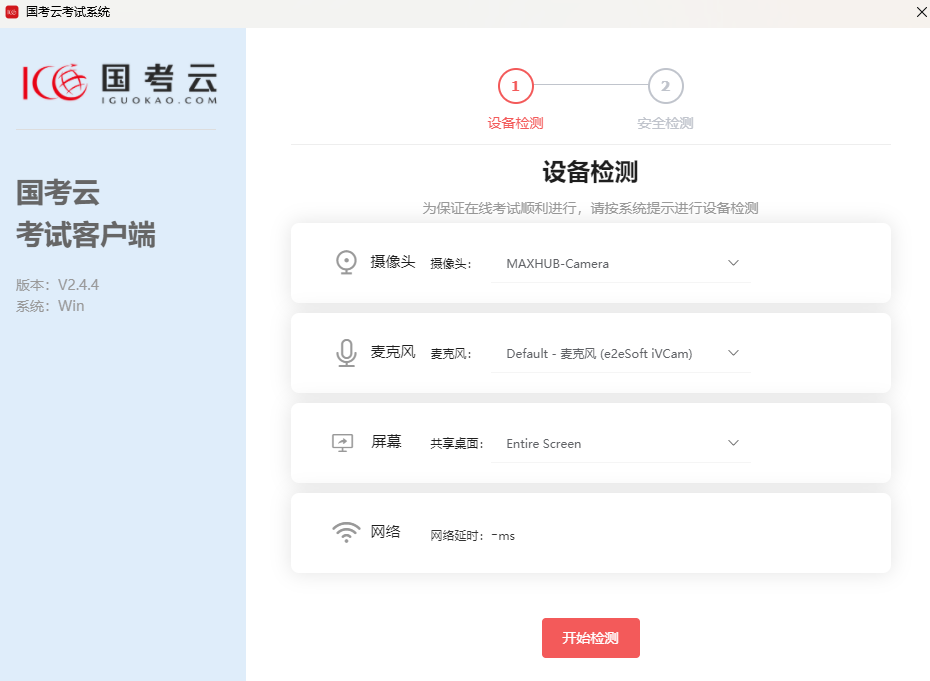Expand the camera dropdown arrow

pyautogui.click(x=733, y=263)
